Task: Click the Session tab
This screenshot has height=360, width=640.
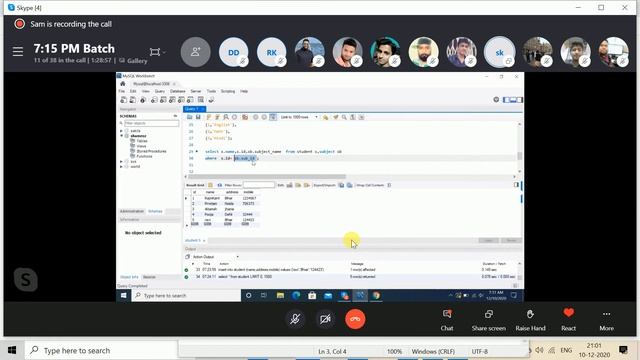Action: 149,277
